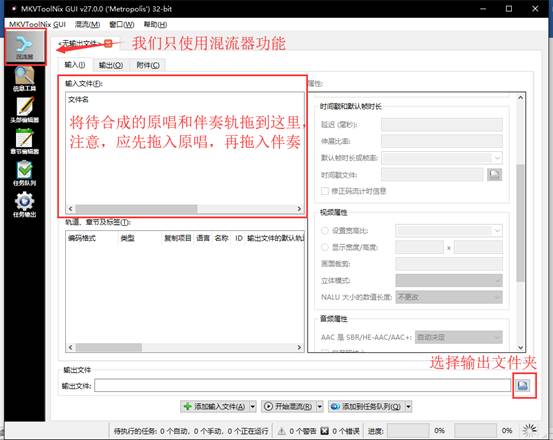Select the display width/height radio button
The image size is (553, 440).
tap(325, 247)
